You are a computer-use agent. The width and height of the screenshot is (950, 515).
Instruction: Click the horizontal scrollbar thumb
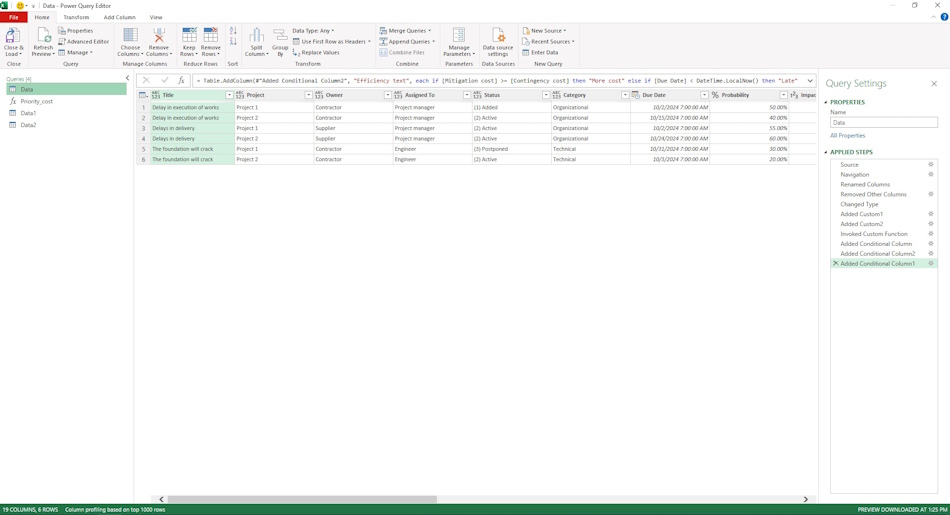302,499
